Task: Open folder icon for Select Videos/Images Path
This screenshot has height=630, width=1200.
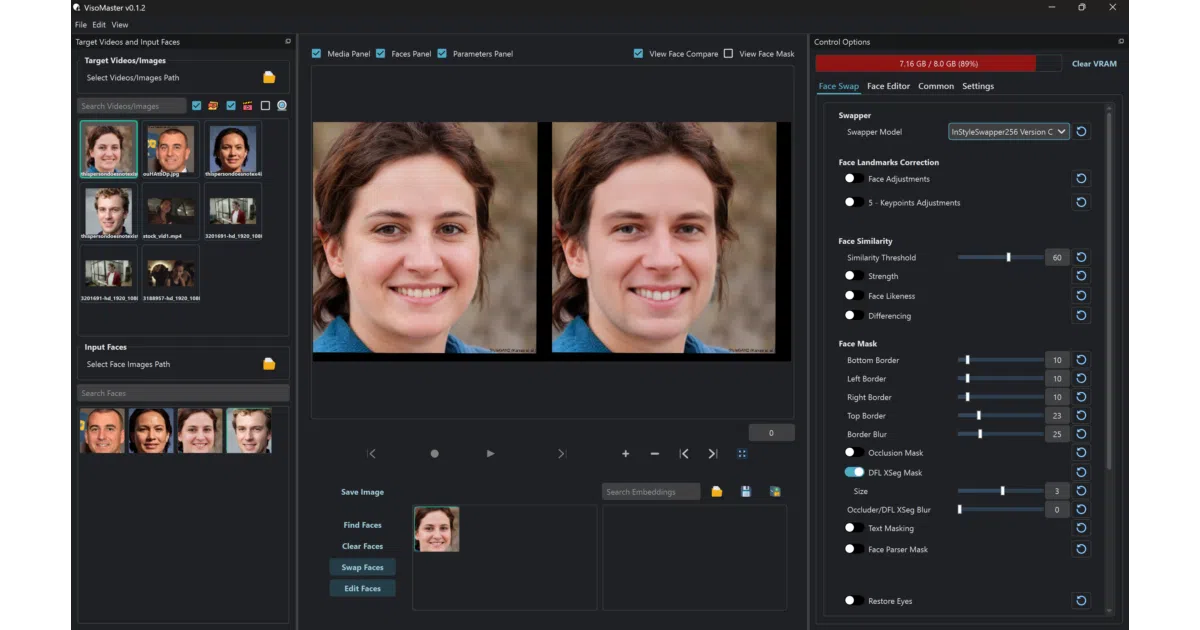Action: pyautogui.click(x=269, y=77)
